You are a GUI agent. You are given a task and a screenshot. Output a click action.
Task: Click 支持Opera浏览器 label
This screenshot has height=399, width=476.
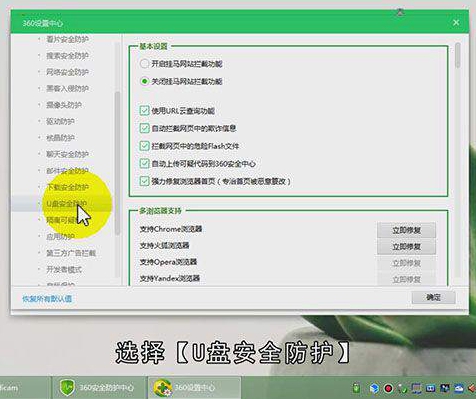click(x=168, y=262)
